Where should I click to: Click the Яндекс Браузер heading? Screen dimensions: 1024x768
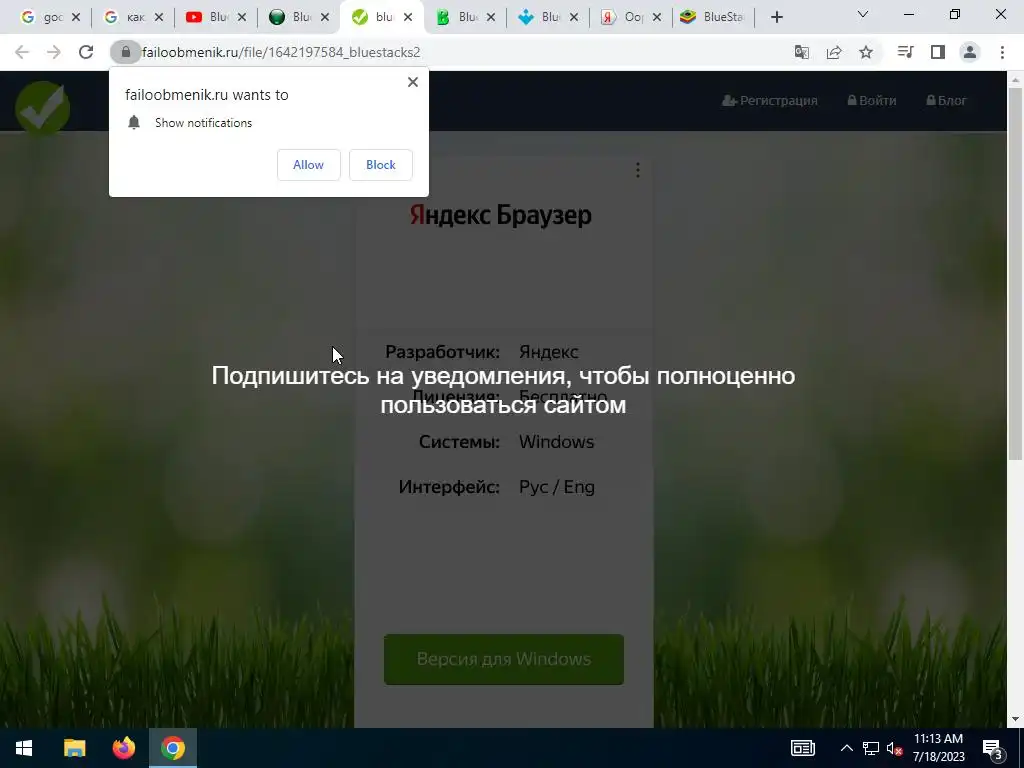point(500,215)
